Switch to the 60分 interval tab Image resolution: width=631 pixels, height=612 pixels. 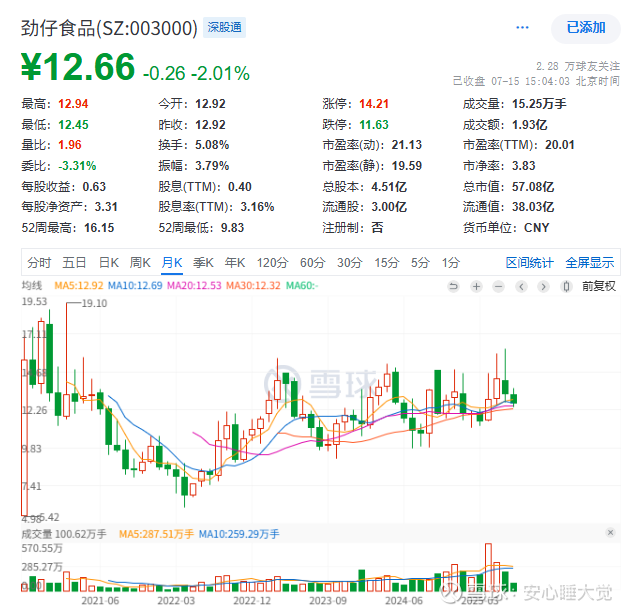pyautogui.click(x=312, y=263)
